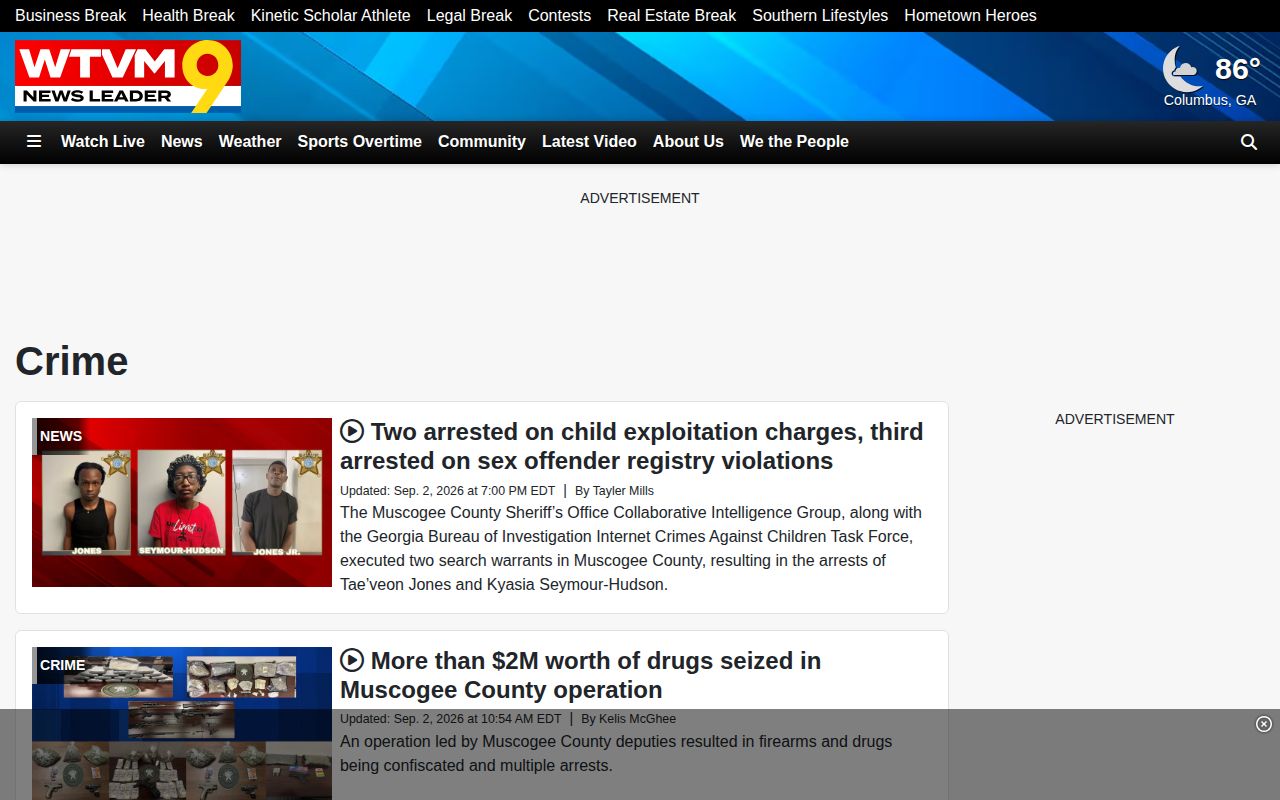
Task: Open Hometown Heroes link
Action: click(970, 15)
